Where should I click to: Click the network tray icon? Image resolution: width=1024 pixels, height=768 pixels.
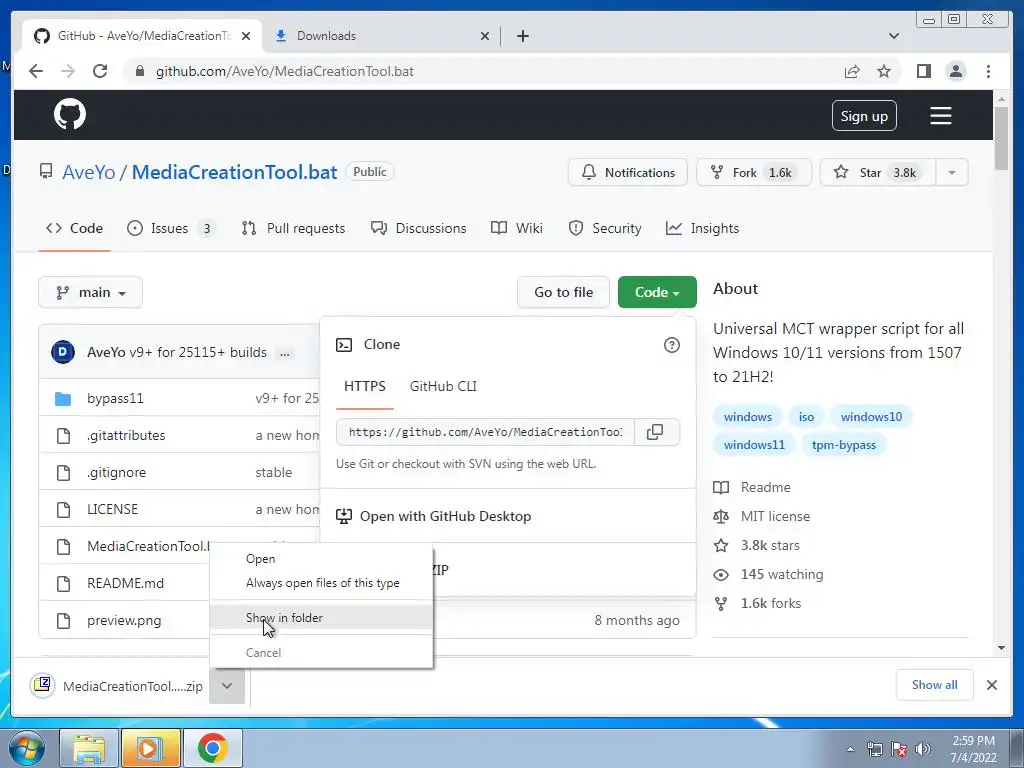pos(874,749)
